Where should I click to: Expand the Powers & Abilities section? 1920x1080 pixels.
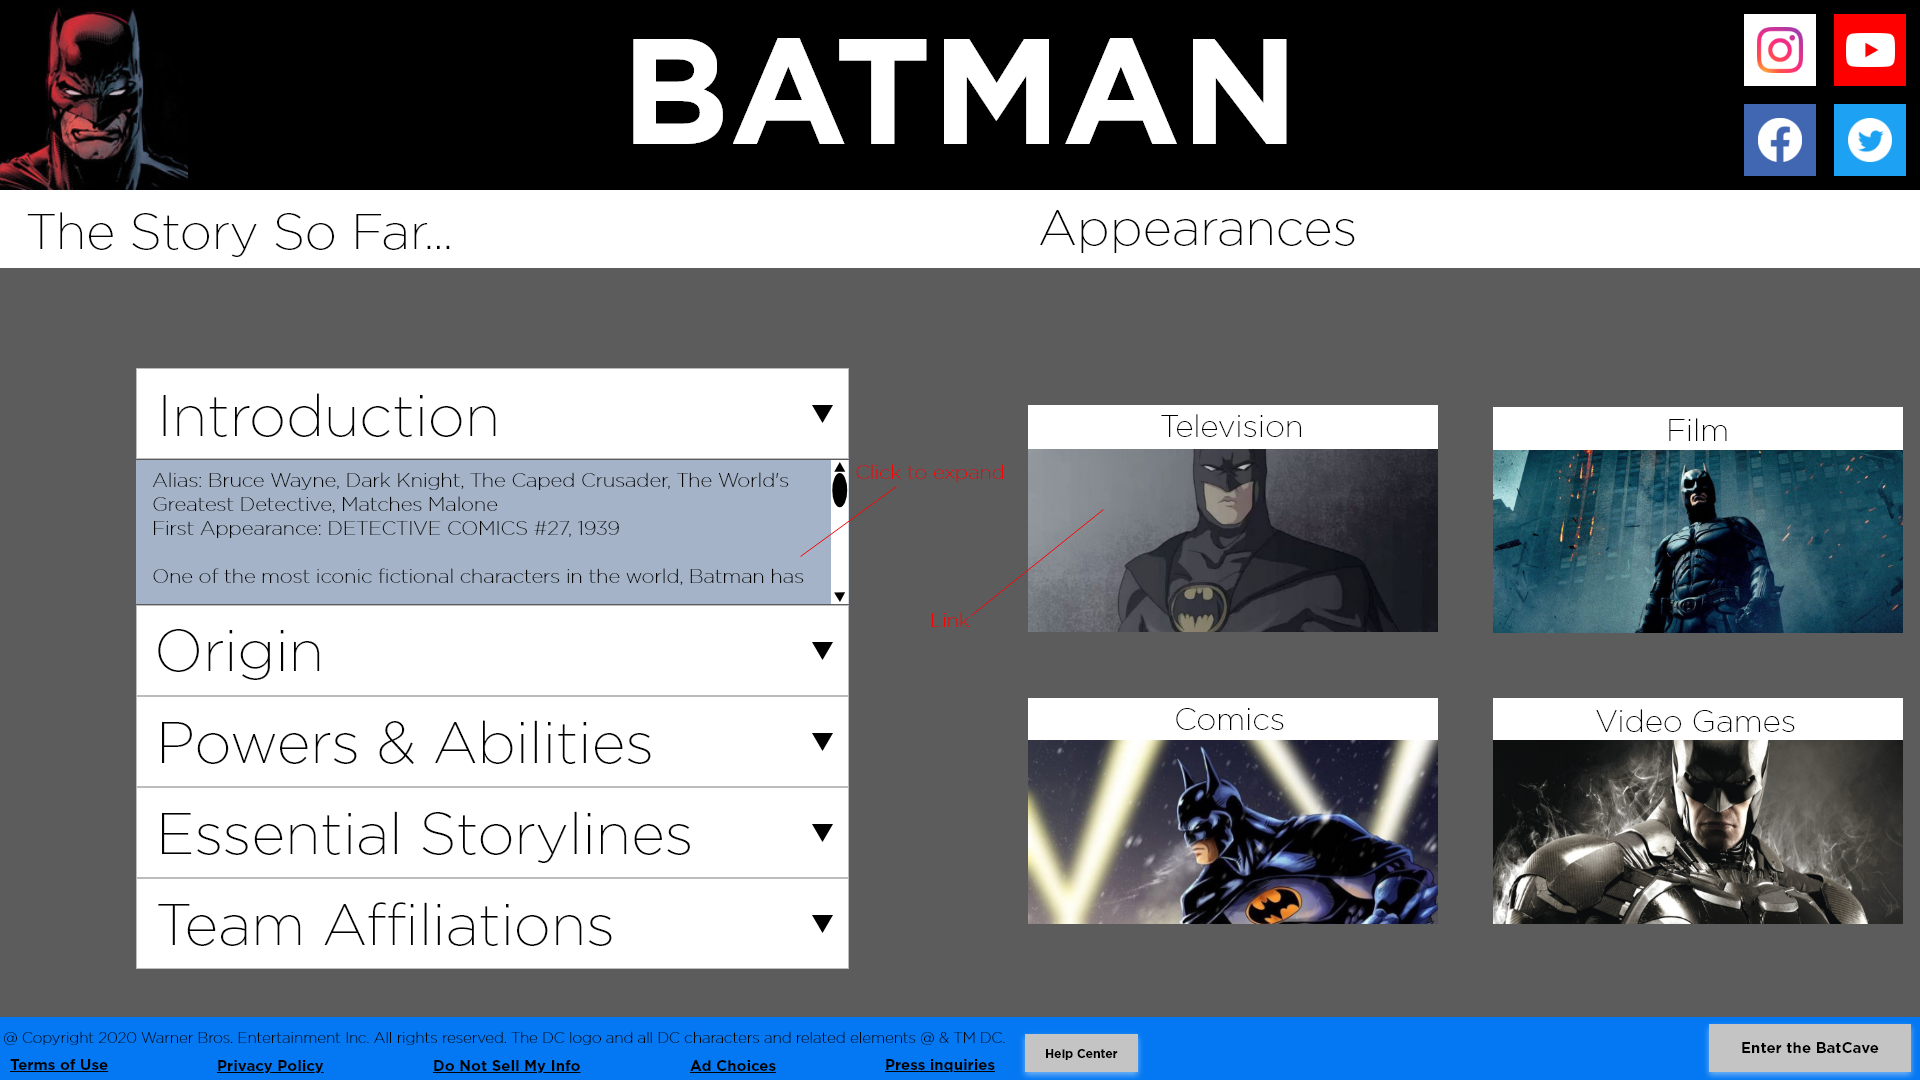tap(822, 742)
